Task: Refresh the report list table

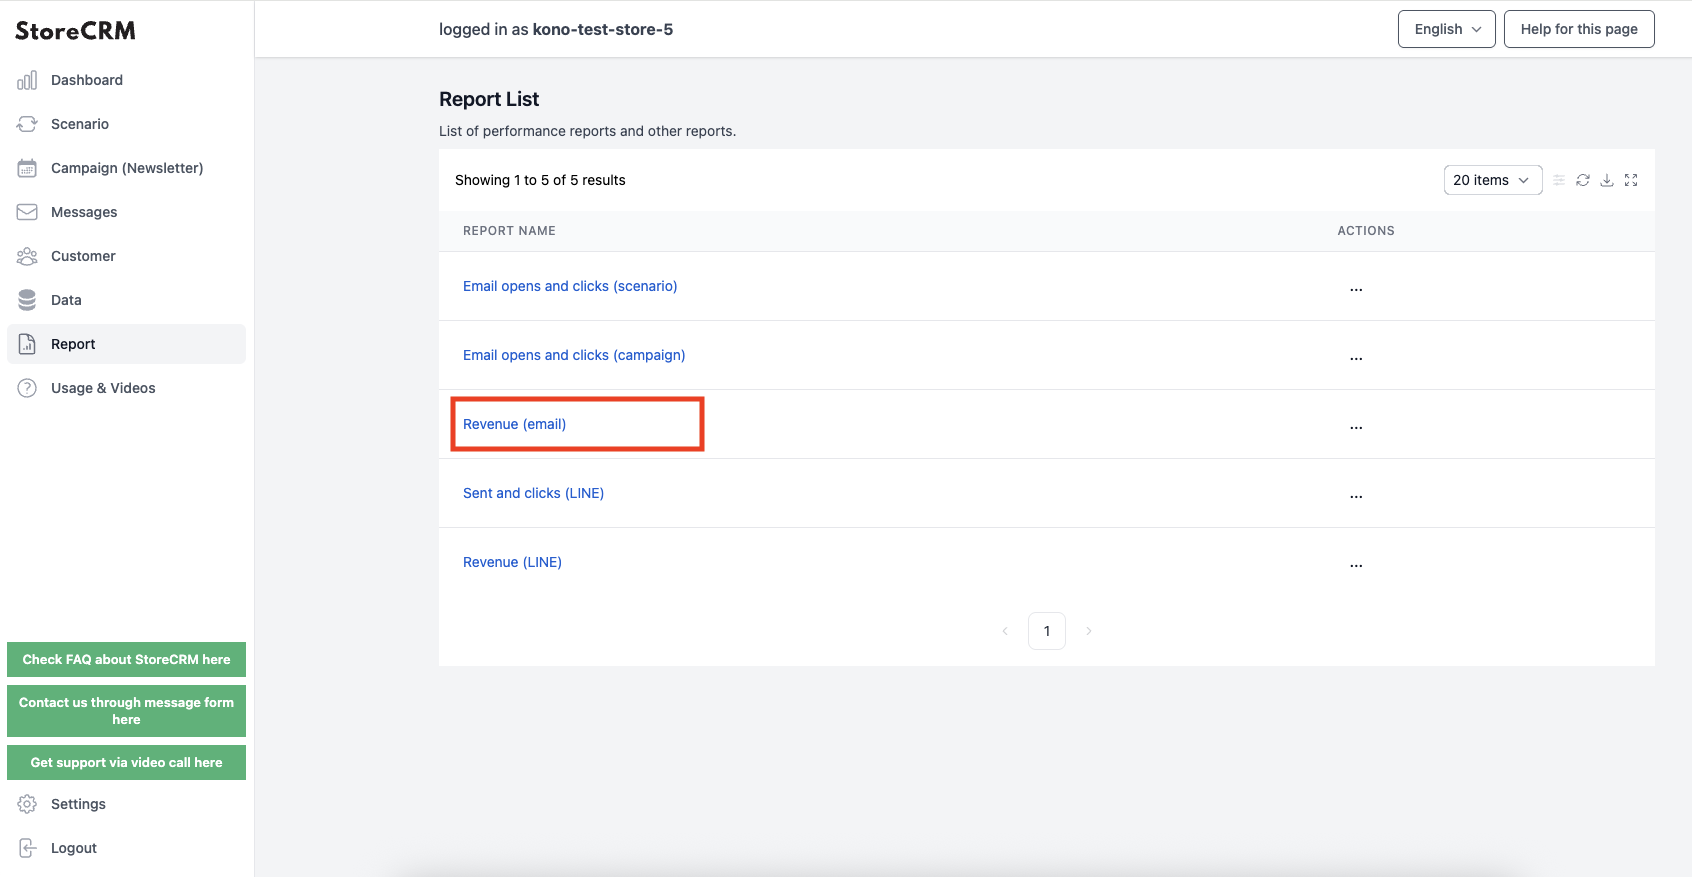Action: pyautogui.click(x=1583, y=180)
